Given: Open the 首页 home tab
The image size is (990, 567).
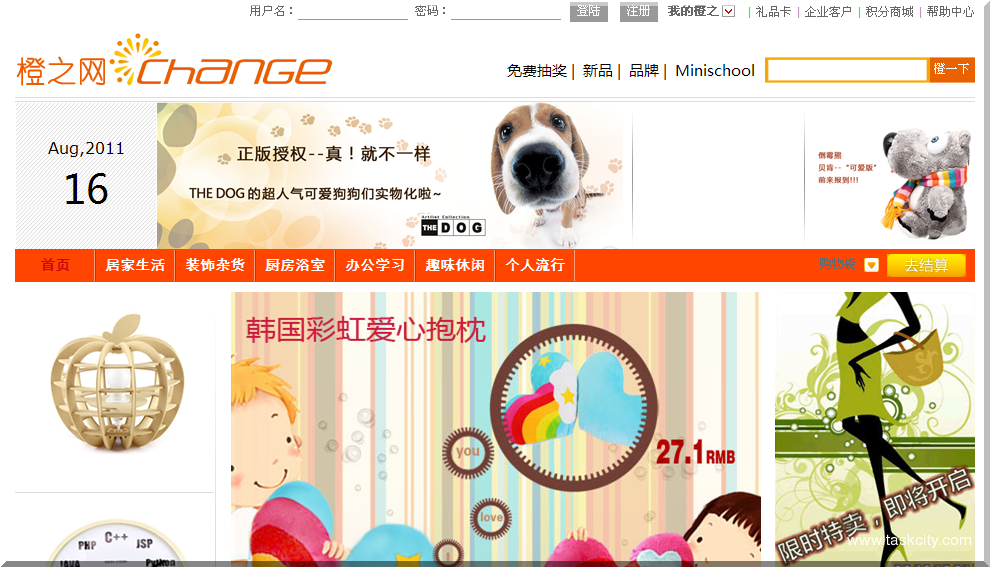Looking at the screenshot, I should click(55, 265).
